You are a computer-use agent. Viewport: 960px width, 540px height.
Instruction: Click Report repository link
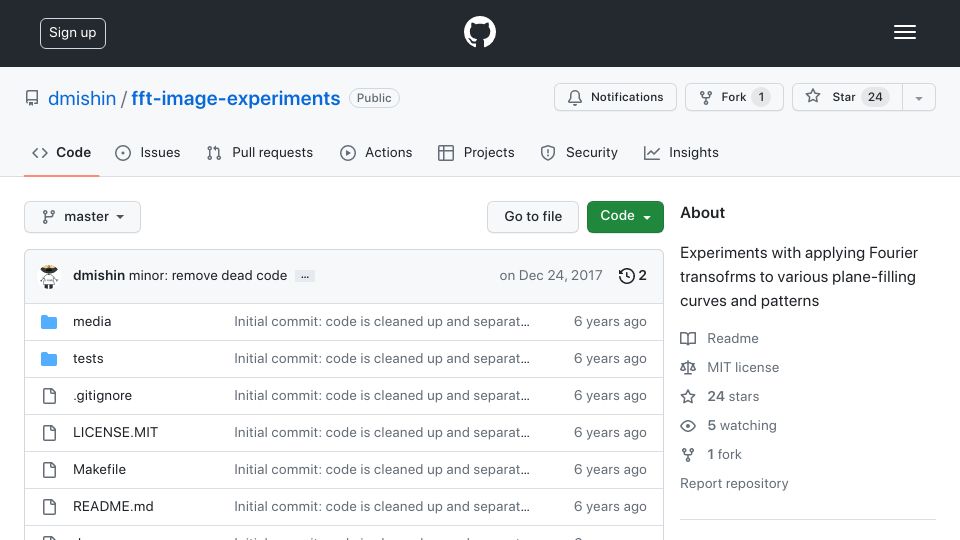coord(734,484)
